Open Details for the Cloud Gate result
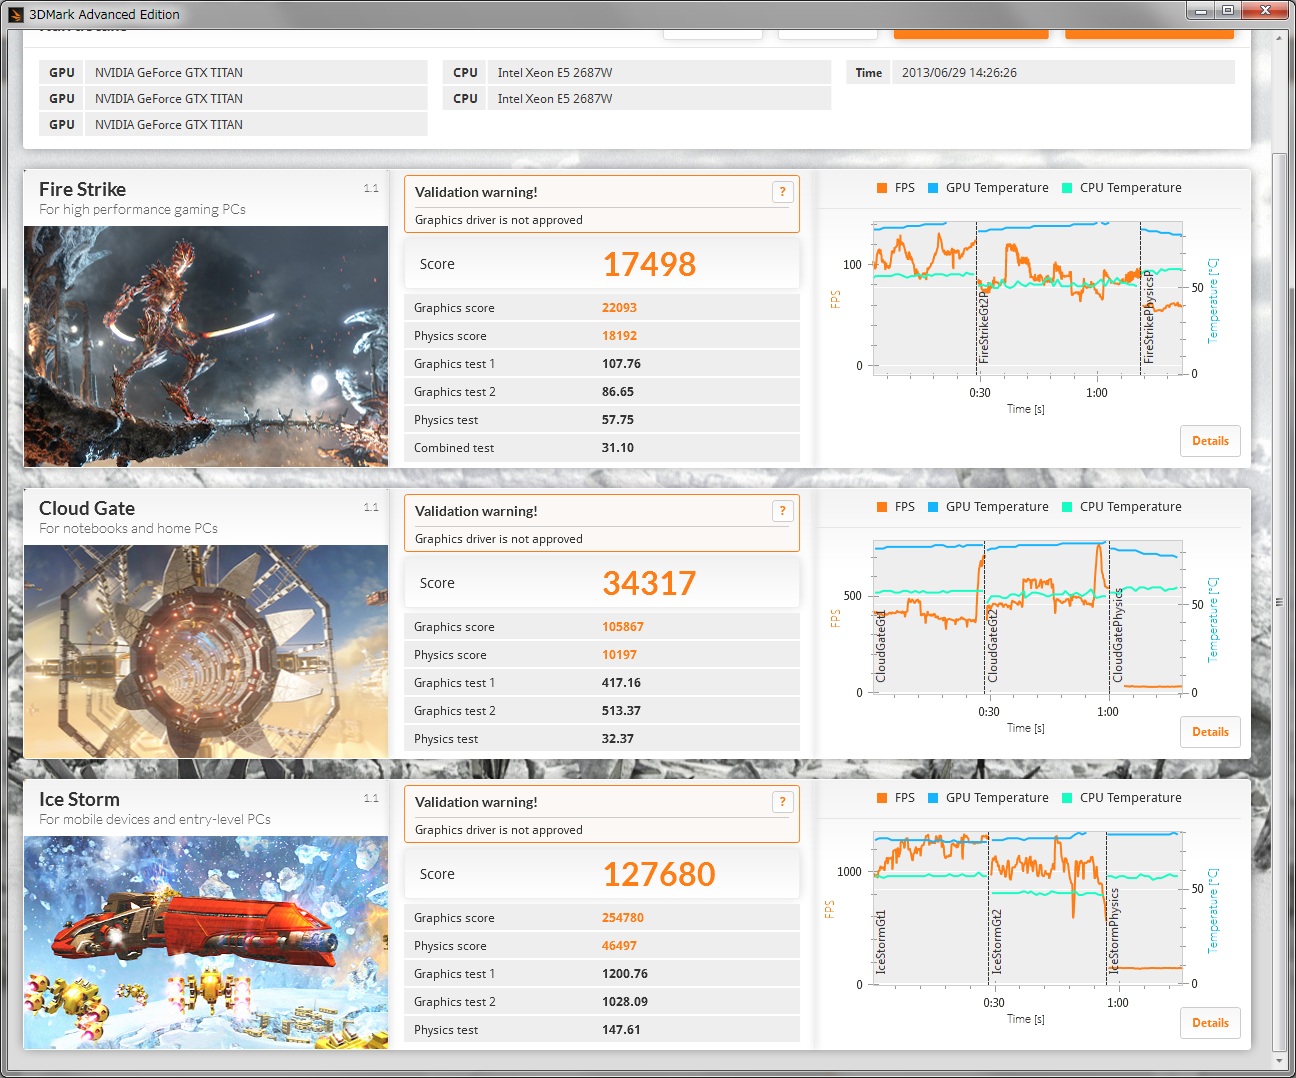 coord(1210,732)
